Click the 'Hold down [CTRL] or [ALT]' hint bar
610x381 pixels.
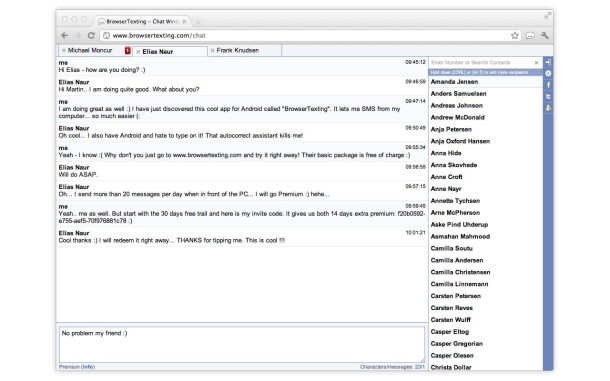[486, 72]
